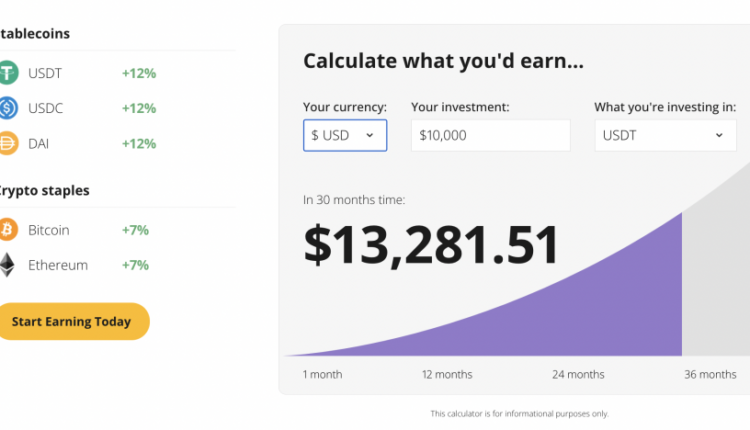Expand the investing-in USDT dropdown

[x=665, y=135]
